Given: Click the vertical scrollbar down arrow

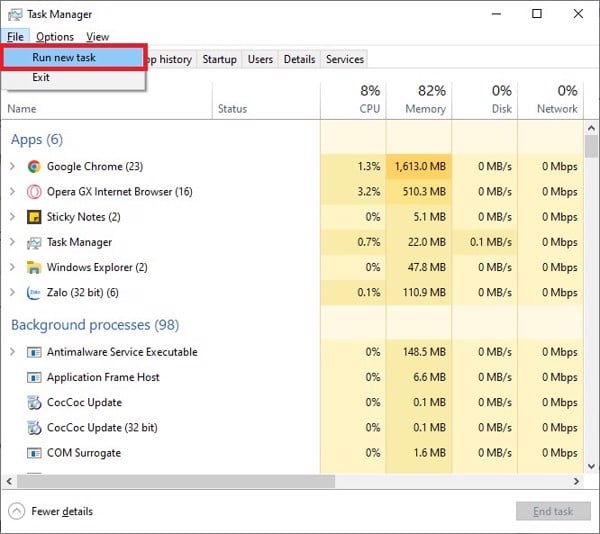Looking at the screenshot, I should (591, 466).
